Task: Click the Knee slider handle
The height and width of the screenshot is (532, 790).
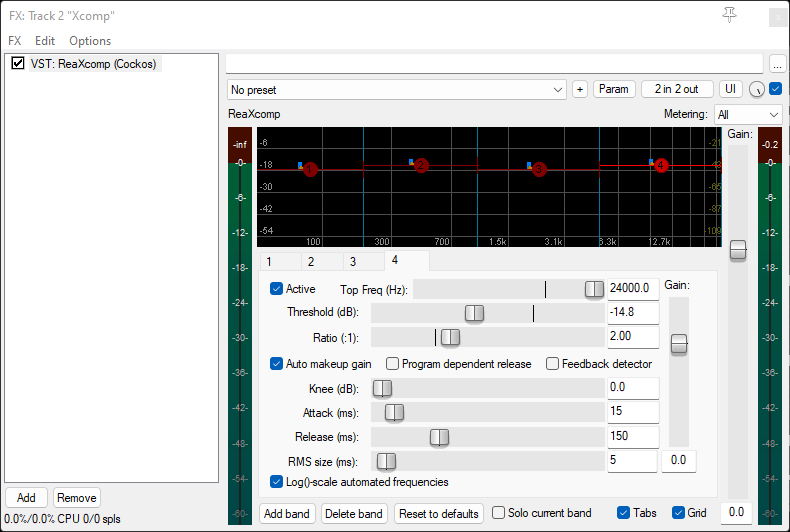Action: (382, 388)
